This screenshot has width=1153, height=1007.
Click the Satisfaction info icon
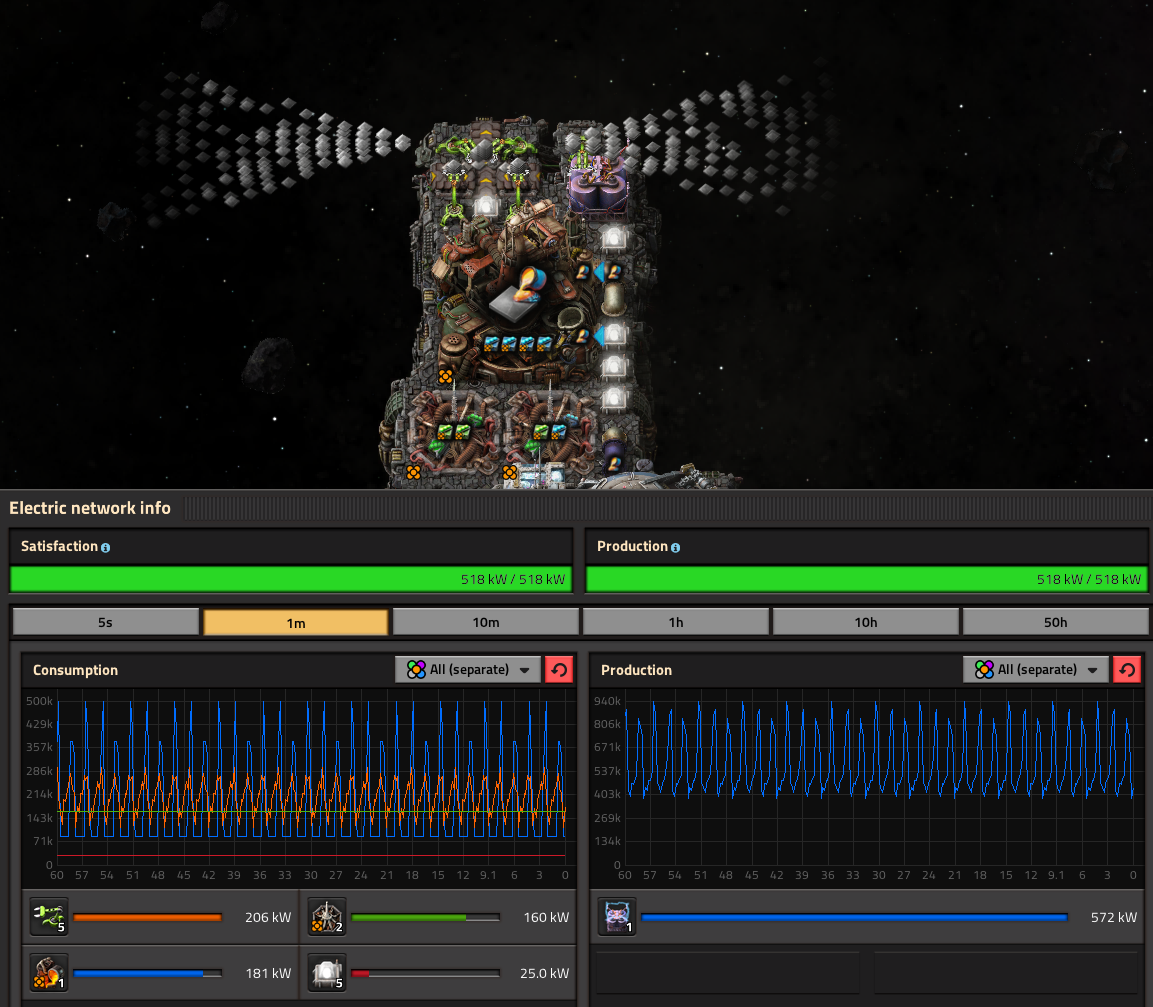tap(105, 547)
